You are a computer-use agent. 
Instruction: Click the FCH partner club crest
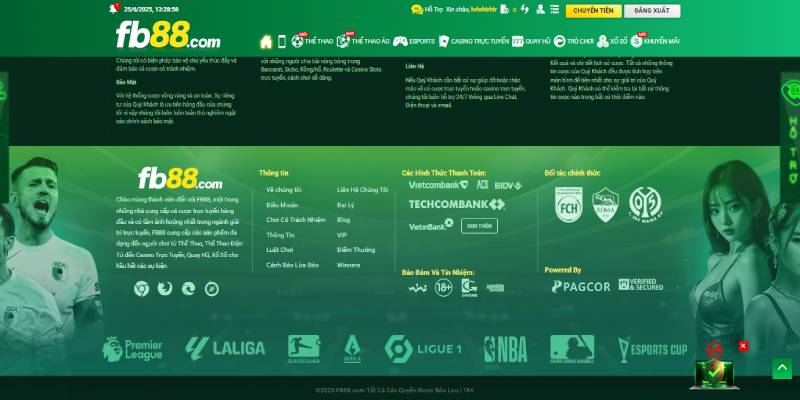pos(569,205)
